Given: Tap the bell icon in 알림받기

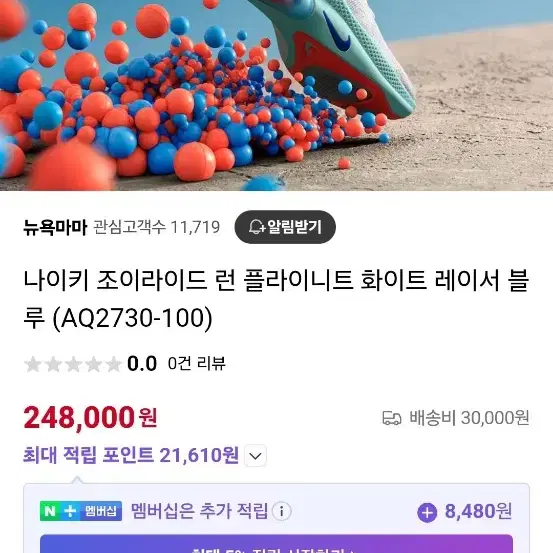Looking at the screenshot, I should [x=257, y=227].
